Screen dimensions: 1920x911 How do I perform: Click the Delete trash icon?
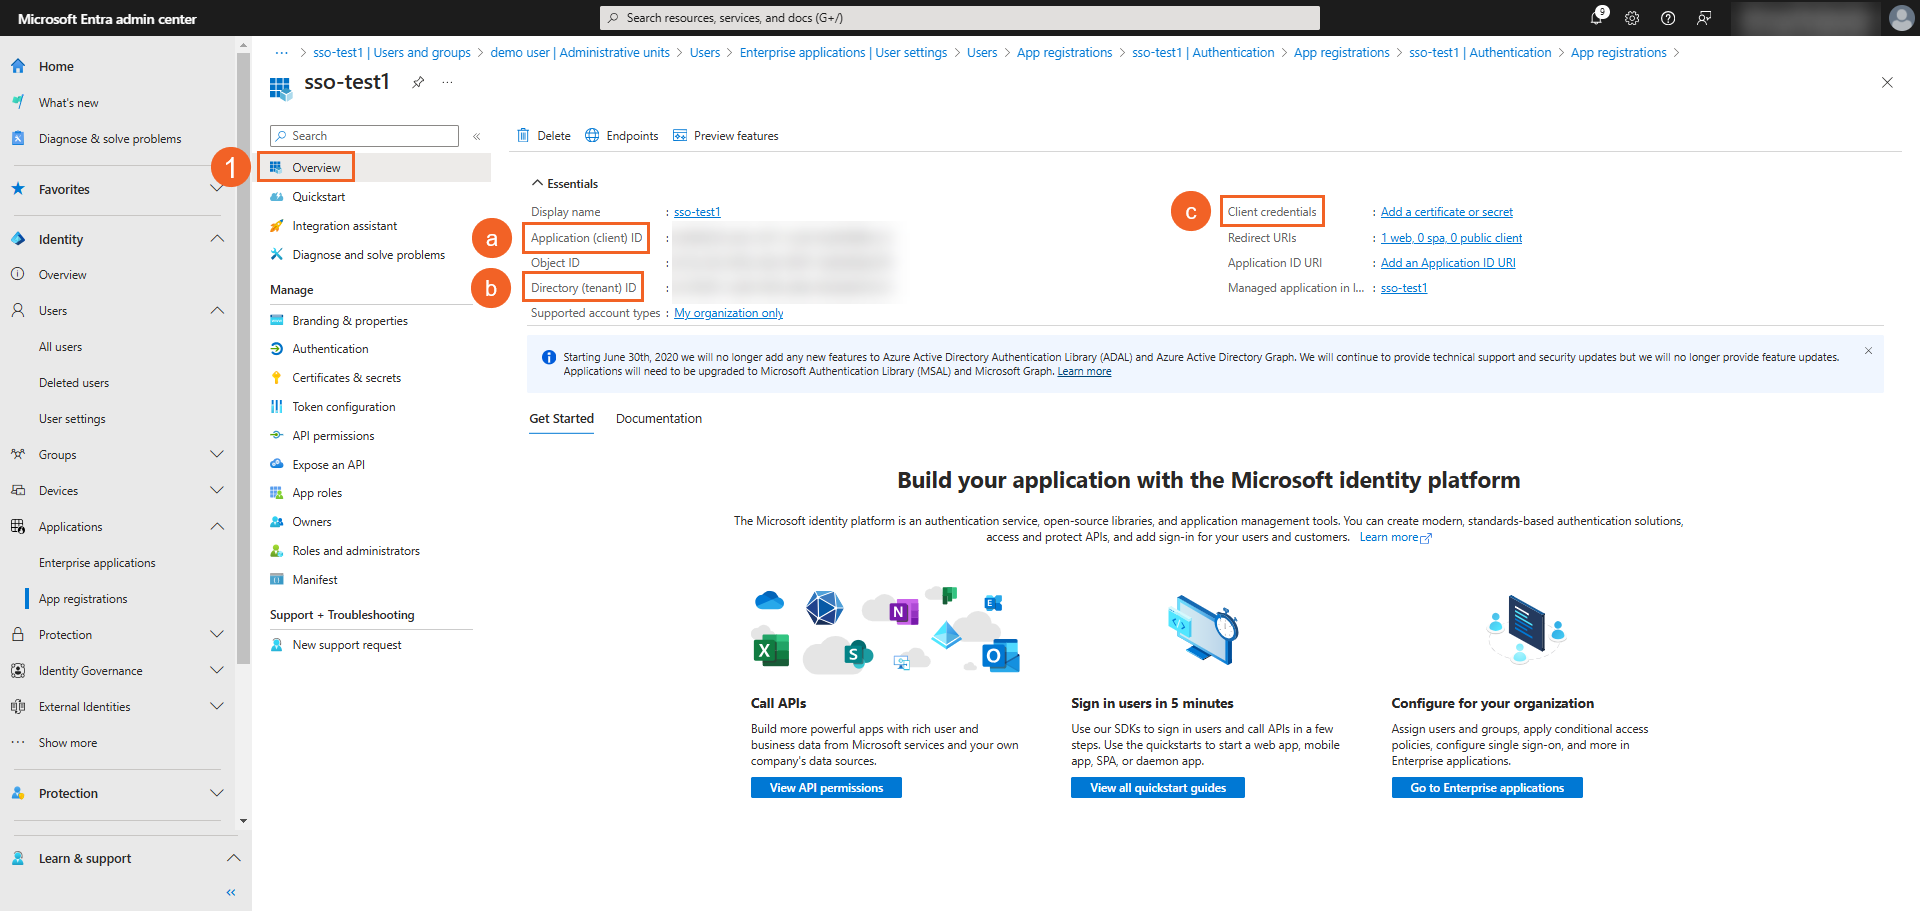click(523, 136)
